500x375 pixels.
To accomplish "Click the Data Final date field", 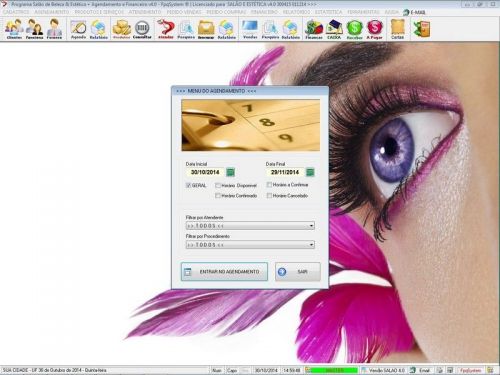I will (x=285, y=172).
